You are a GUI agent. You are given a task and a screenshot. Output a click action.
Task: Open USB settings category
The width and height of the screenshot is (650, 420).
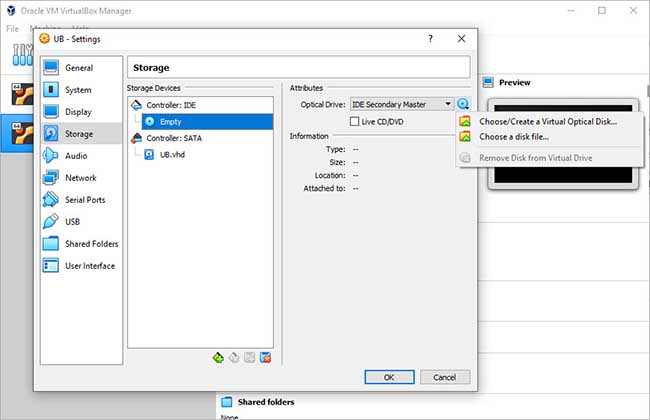point(81,222)
